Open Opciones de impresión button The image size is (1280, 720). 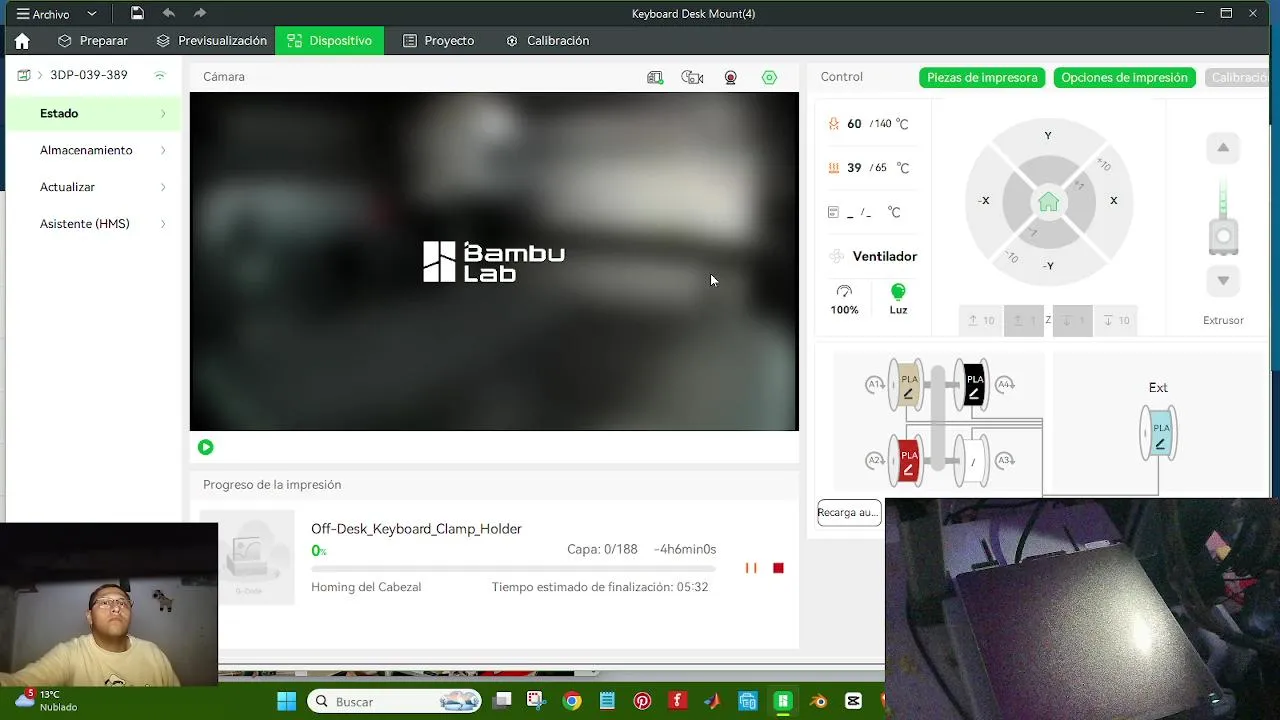click(1124, 77)
